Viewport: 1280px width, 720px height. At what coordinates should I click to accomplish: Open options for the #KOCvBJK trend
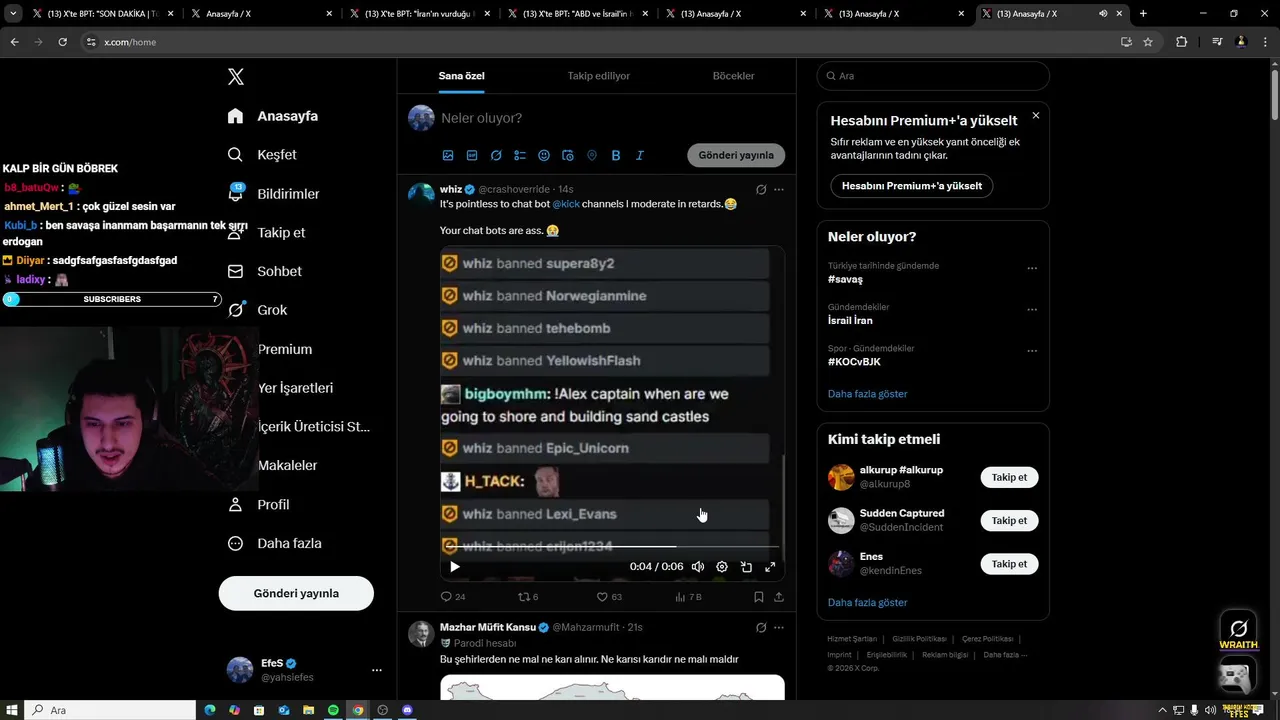(1032, 351)
